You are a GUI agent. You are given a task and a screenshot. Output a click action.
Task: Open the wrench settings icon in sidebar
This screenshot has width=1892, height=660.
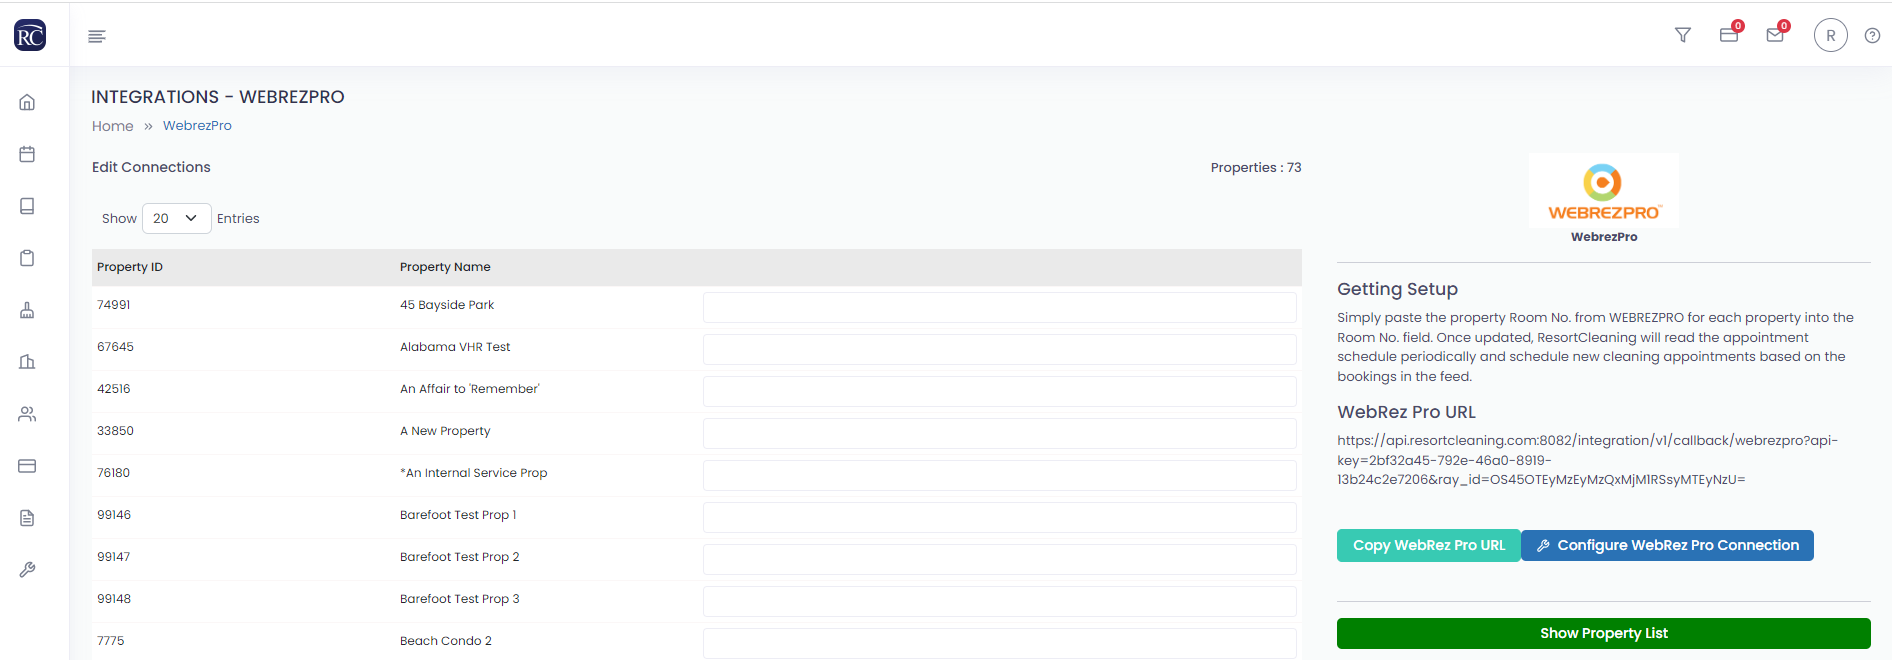click(27, 570)
